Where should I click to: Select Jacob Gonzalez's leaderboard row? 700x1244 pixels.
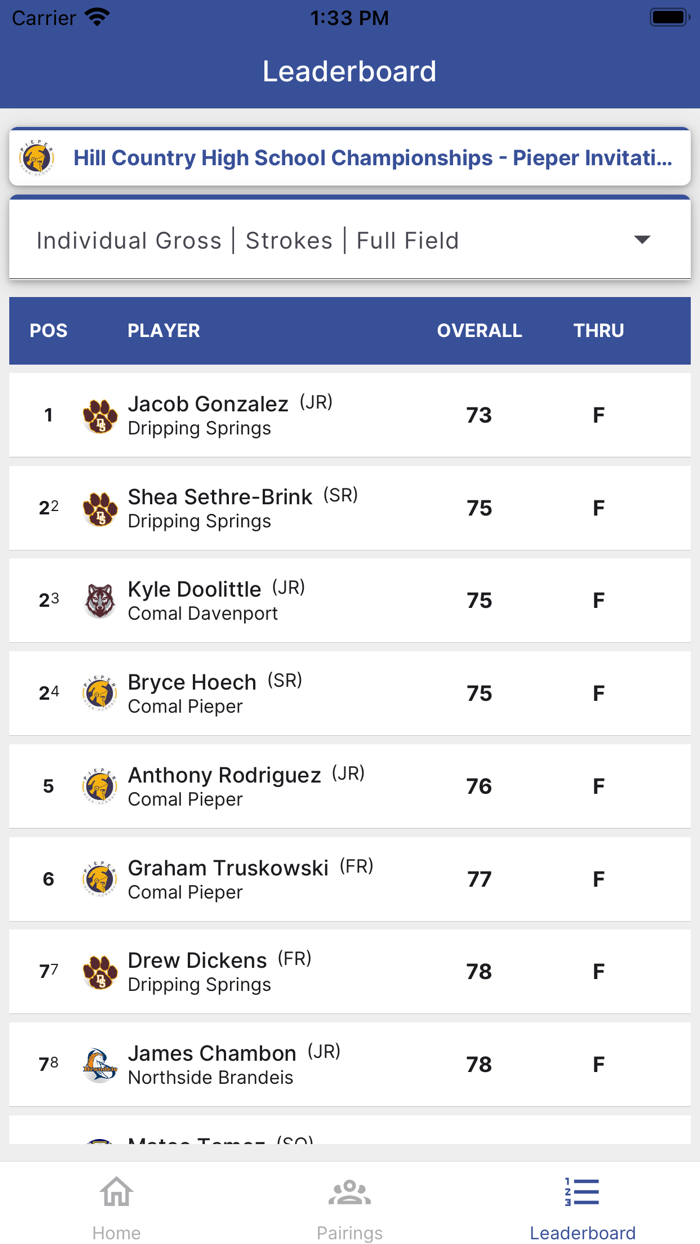coord(350,414)
